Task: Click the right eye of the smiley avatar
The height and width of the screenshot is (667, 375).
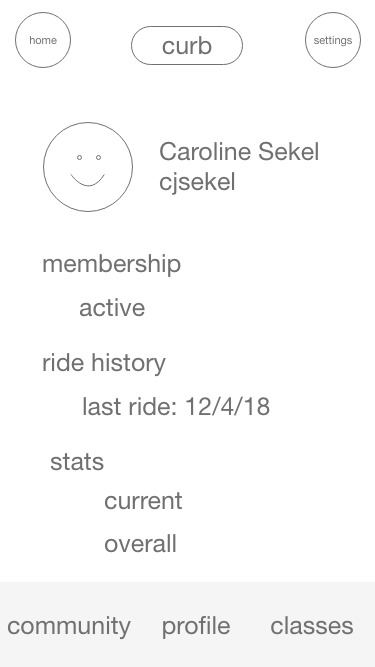Action: coord(98,157)
